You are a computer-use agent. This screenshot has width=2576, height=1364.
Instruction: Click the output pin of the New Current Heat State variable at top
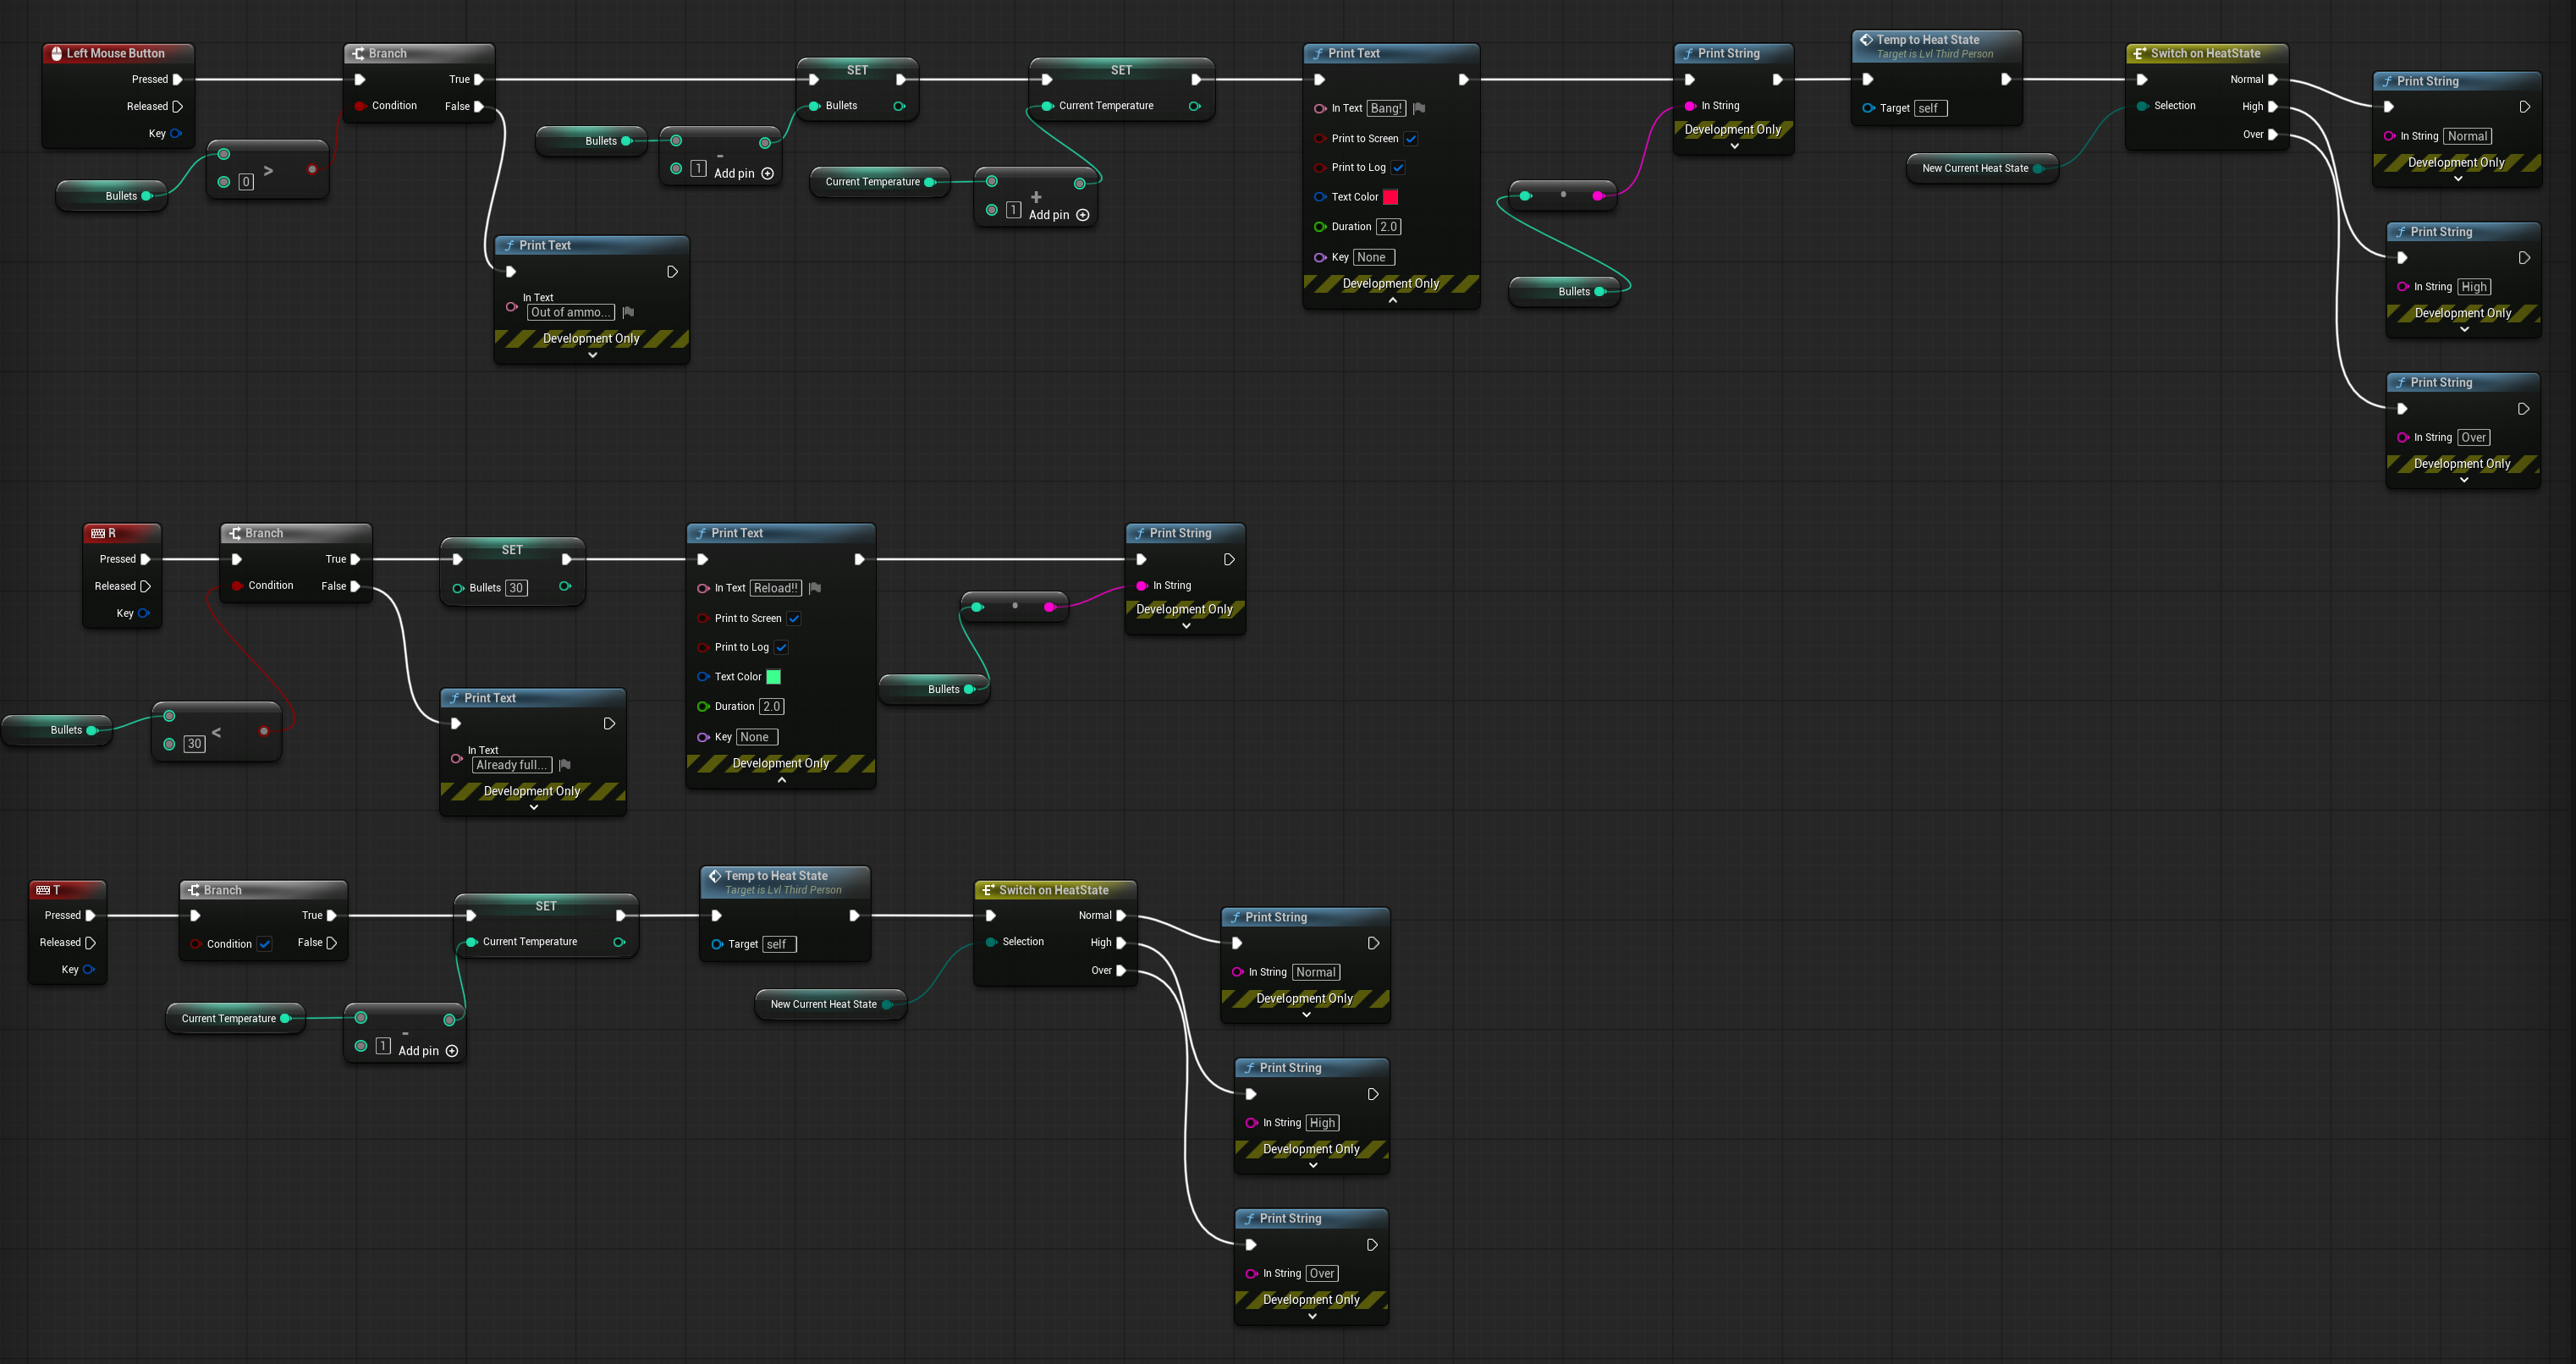tap(2038, 168)
